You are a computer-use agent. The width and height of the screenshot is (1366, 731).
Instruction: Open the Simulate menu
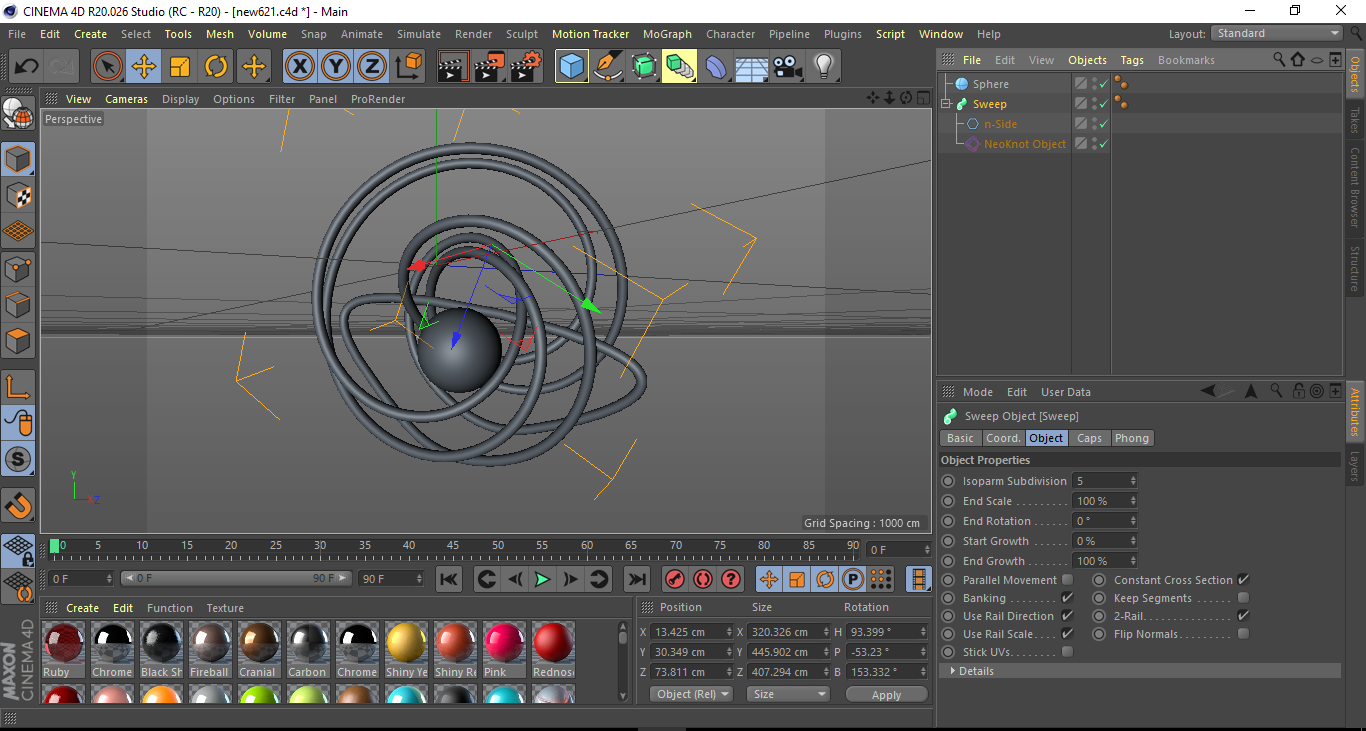418,34
